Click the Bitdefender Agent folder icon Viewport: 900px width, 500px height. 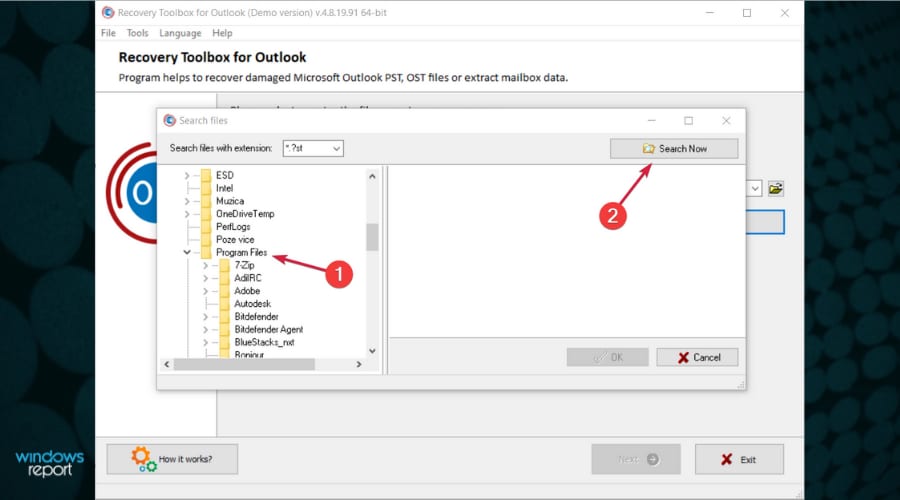click(x=224, y=330)
